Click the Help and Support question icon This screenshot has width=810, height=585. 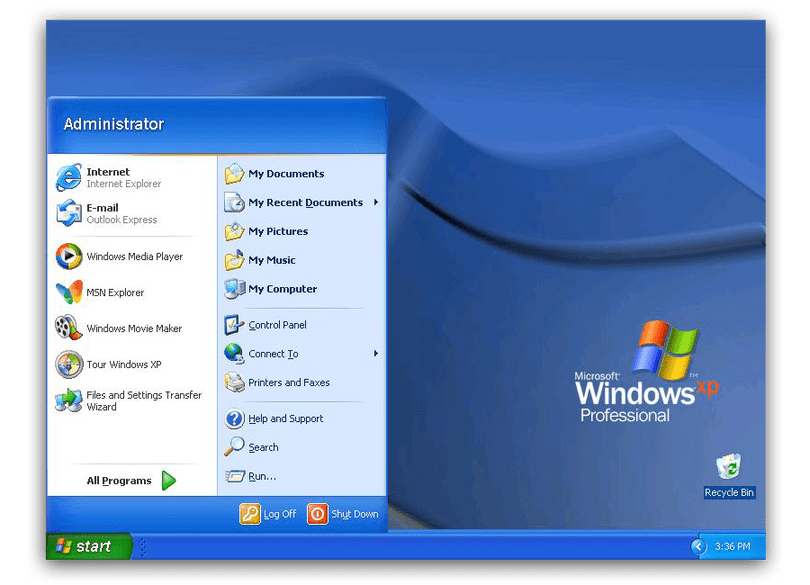point(235,419)
